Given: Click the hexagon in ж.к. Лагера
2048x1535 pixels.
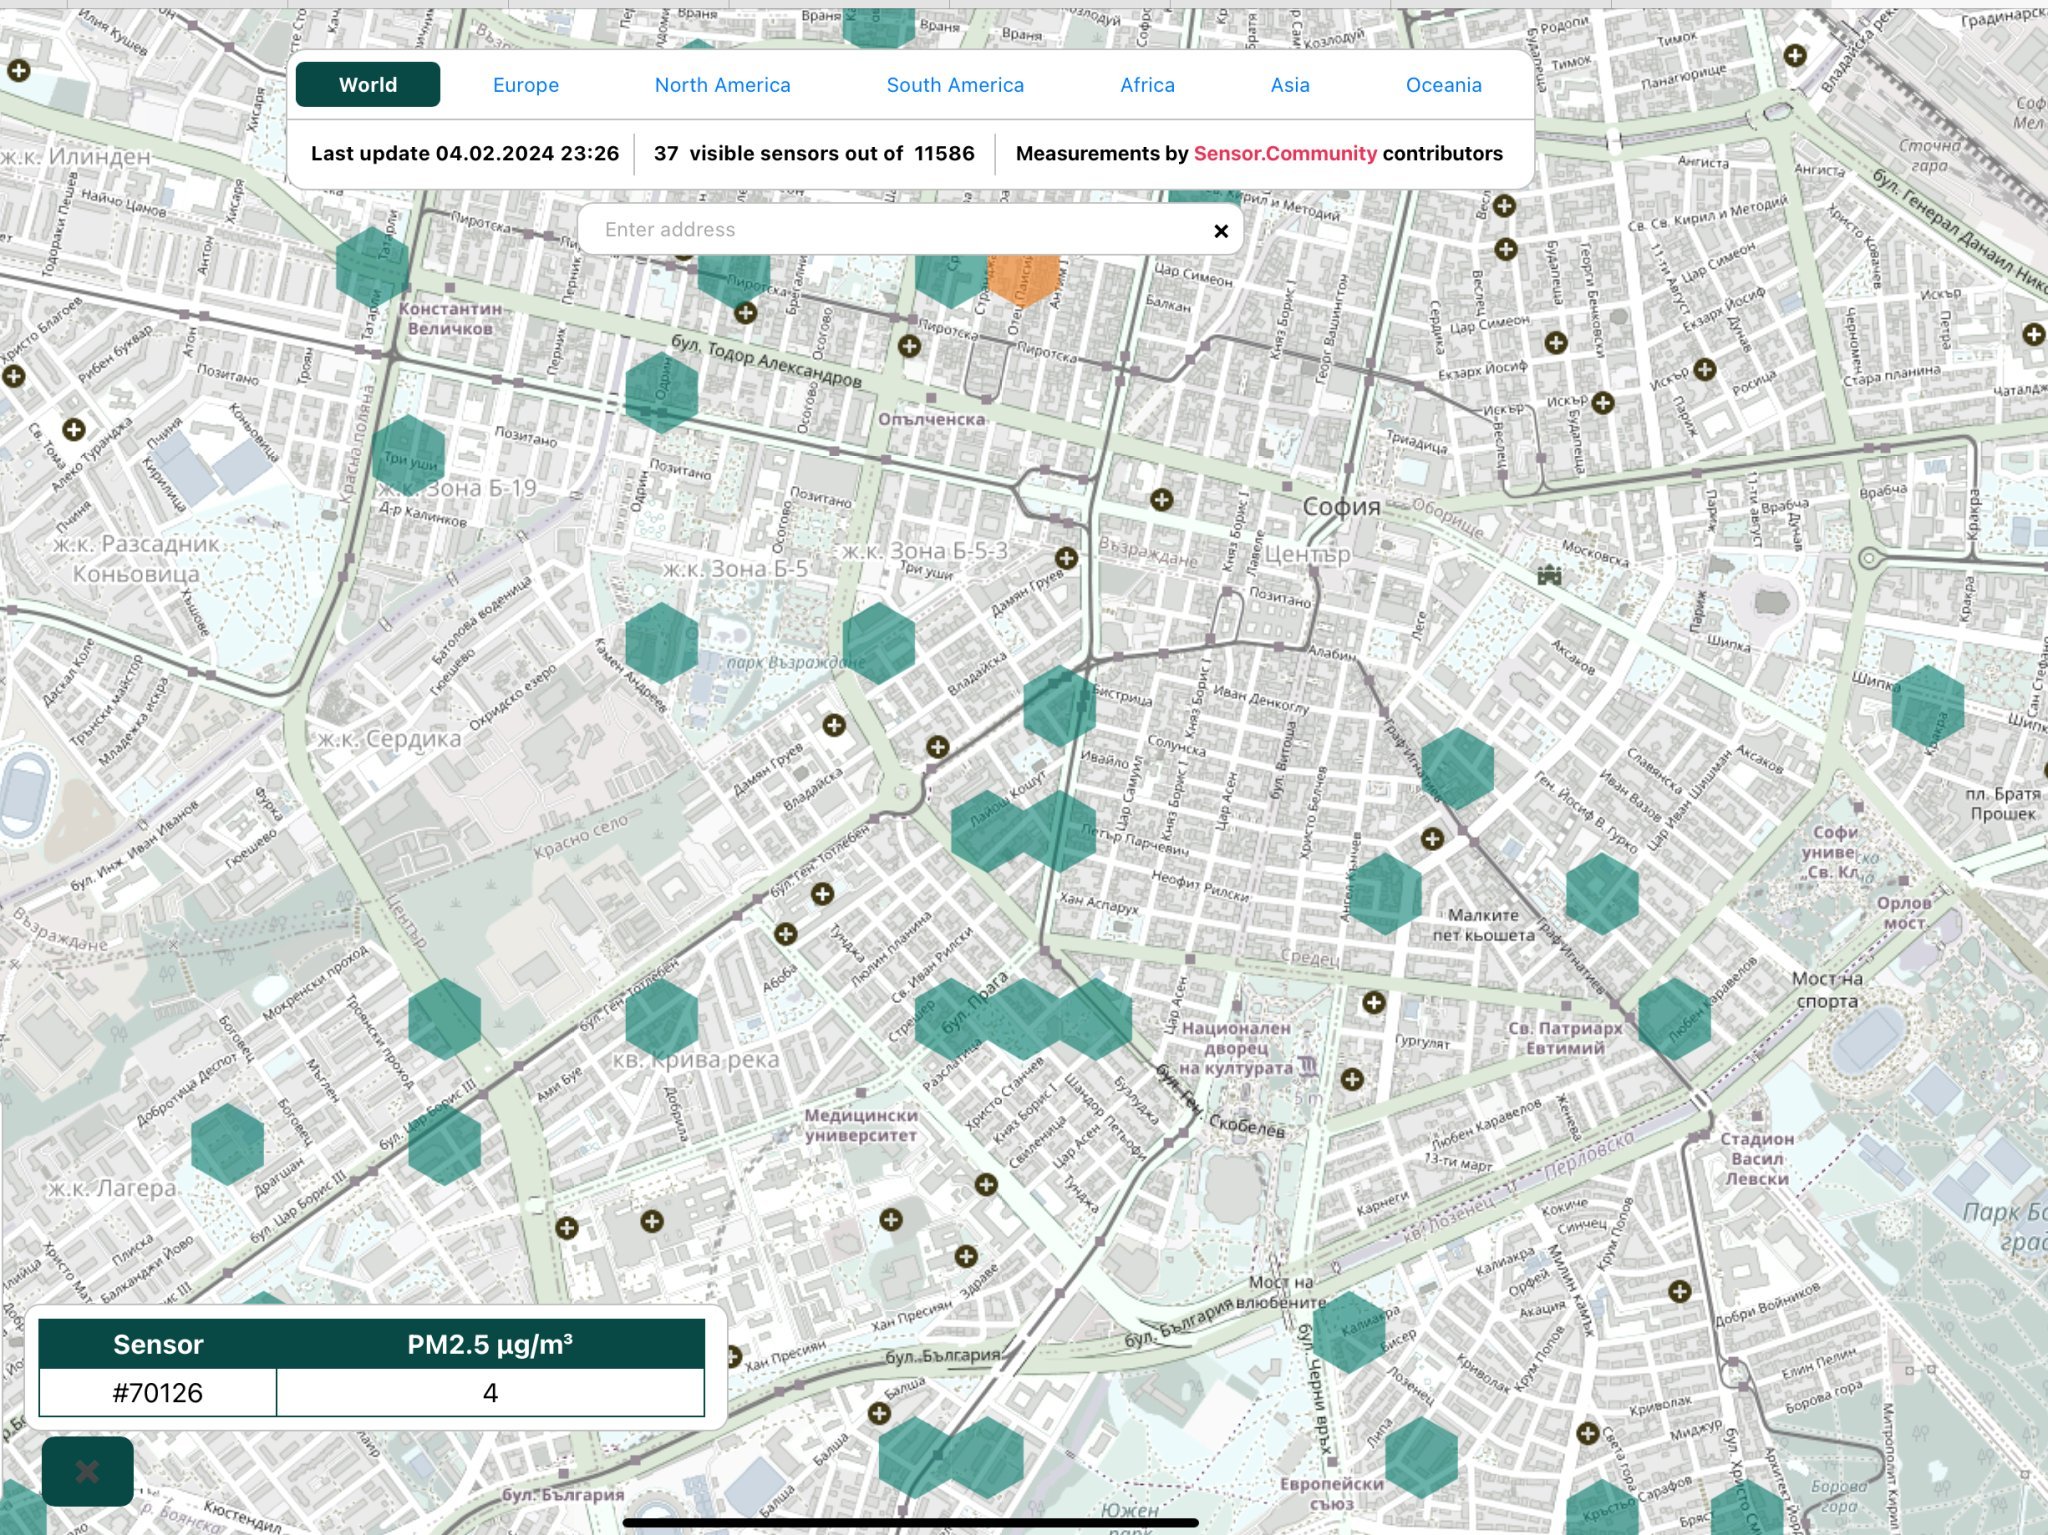Looking at the screenshot, I should pos(227,1144).
